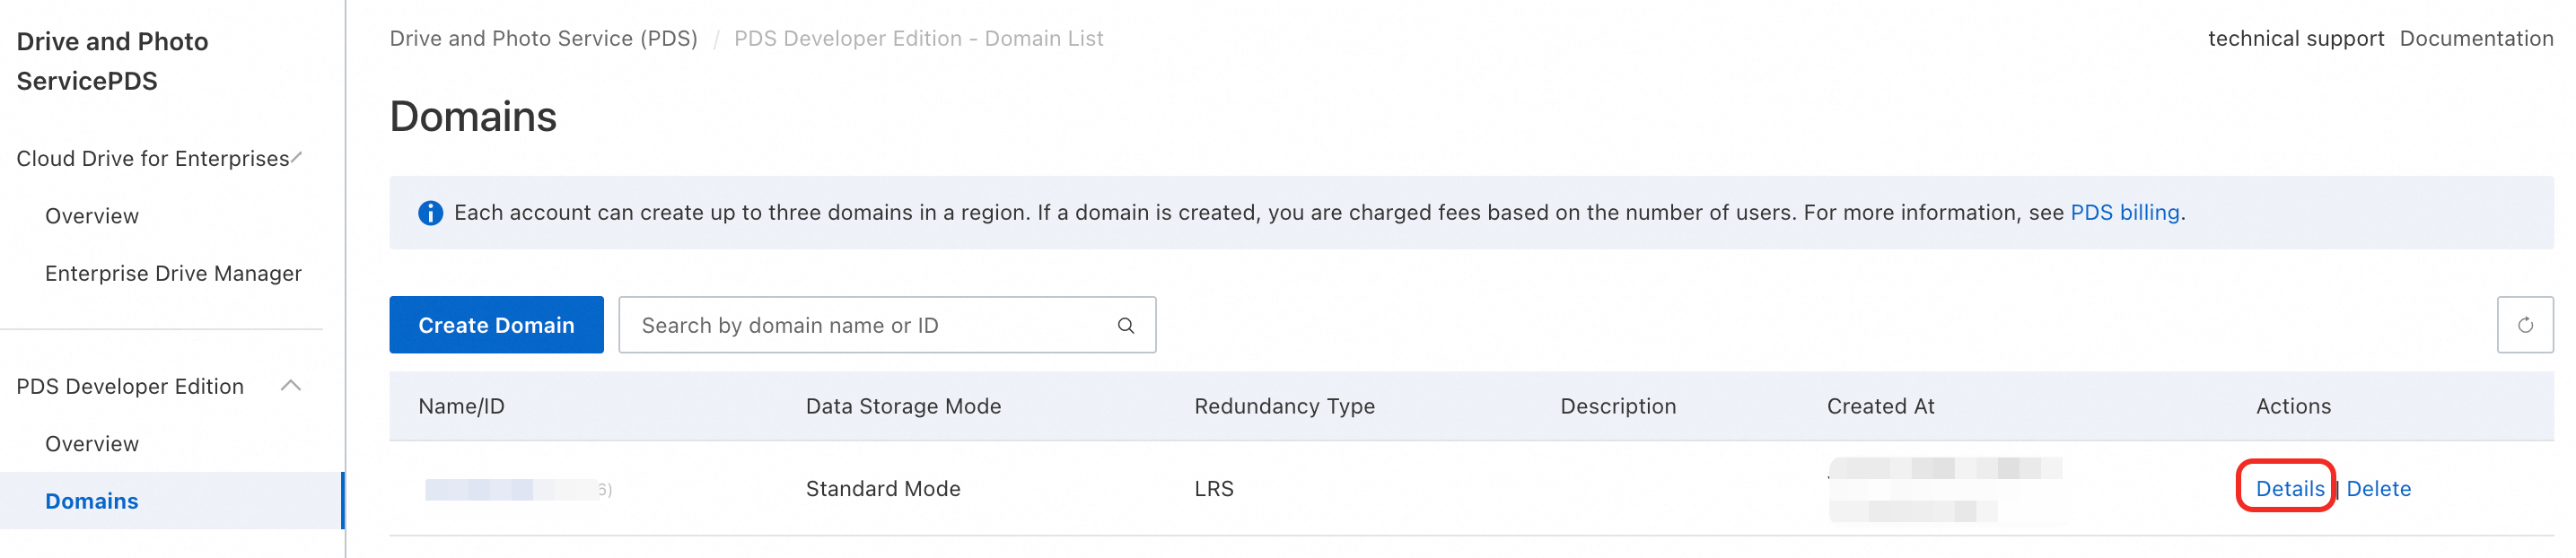This screenshot has height=558, width=2576.
Task: Click the blue info icon in the notice banner
Action: point(430,213)
